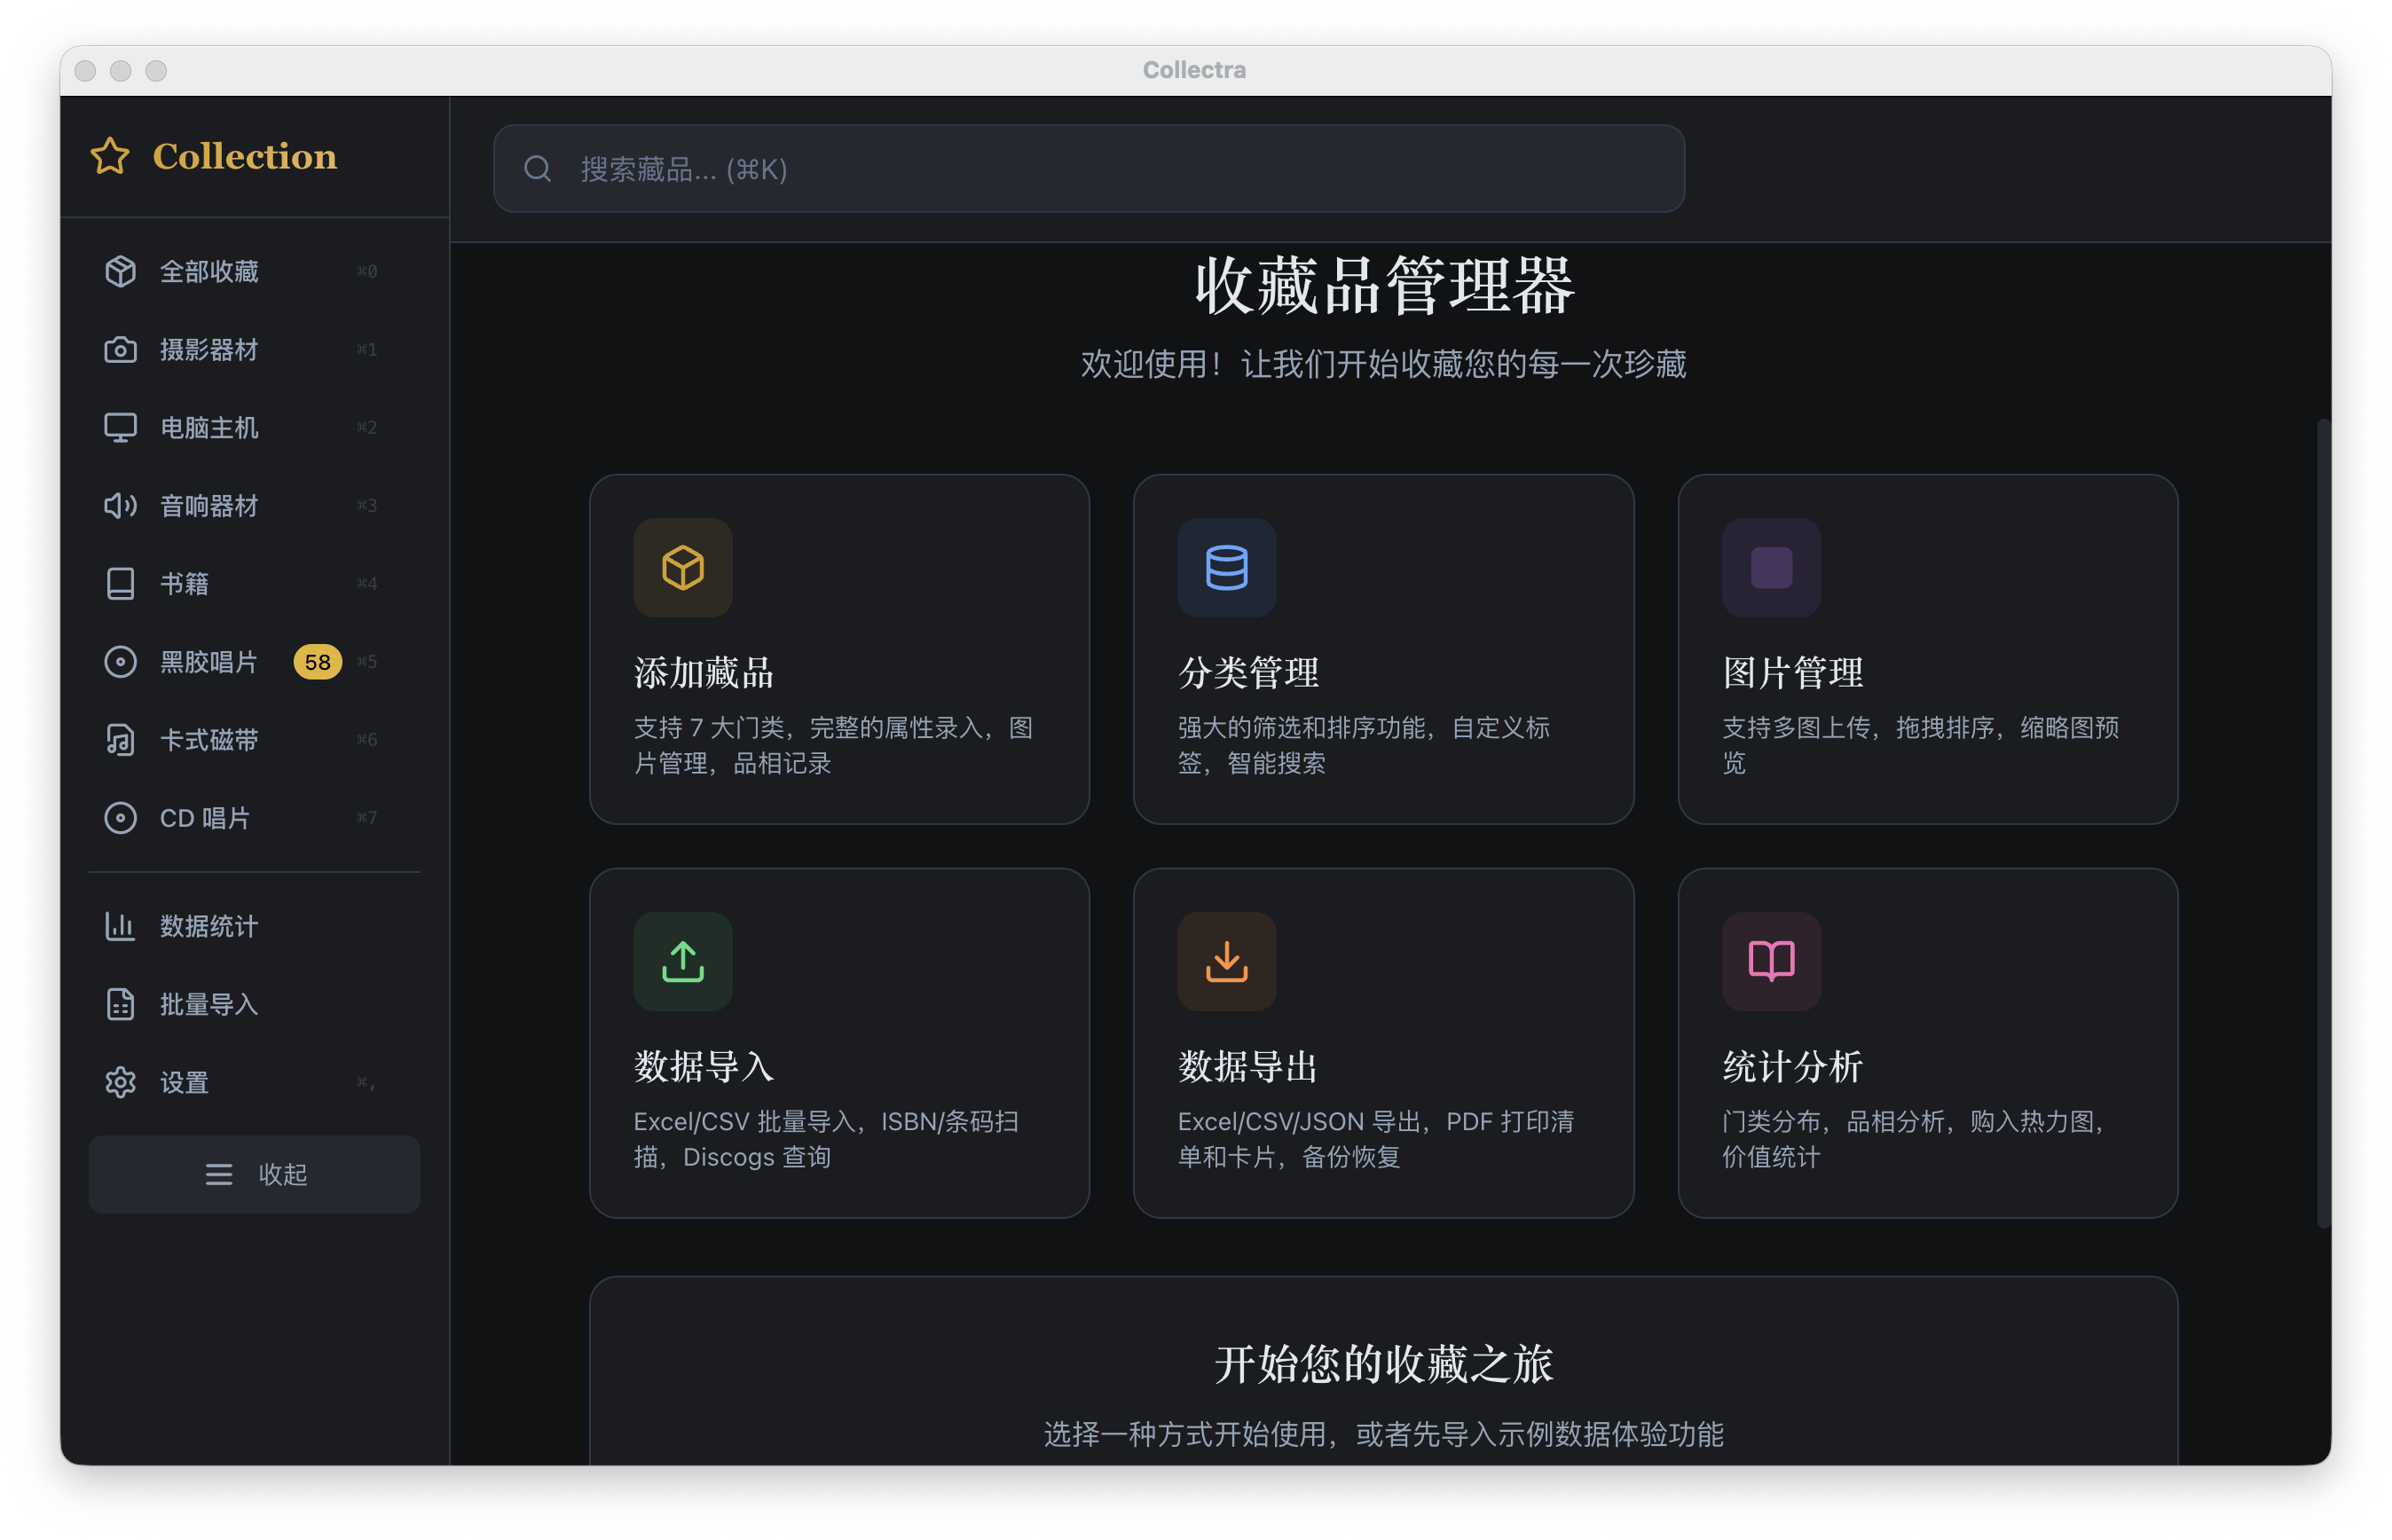Click the purple square icon for 图片管理
Image resolution: width=2392 pixels, height=1540 pixels.
1771,567
